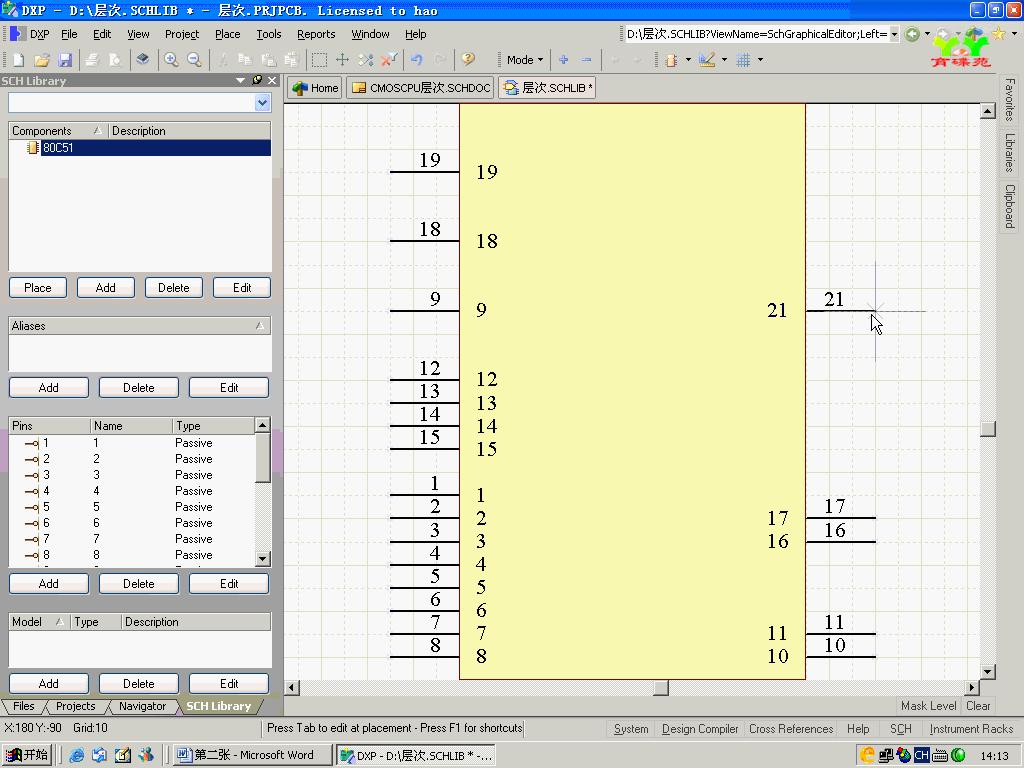Open the File menu
Viewport: 1024px width, 768px height.
69,34
